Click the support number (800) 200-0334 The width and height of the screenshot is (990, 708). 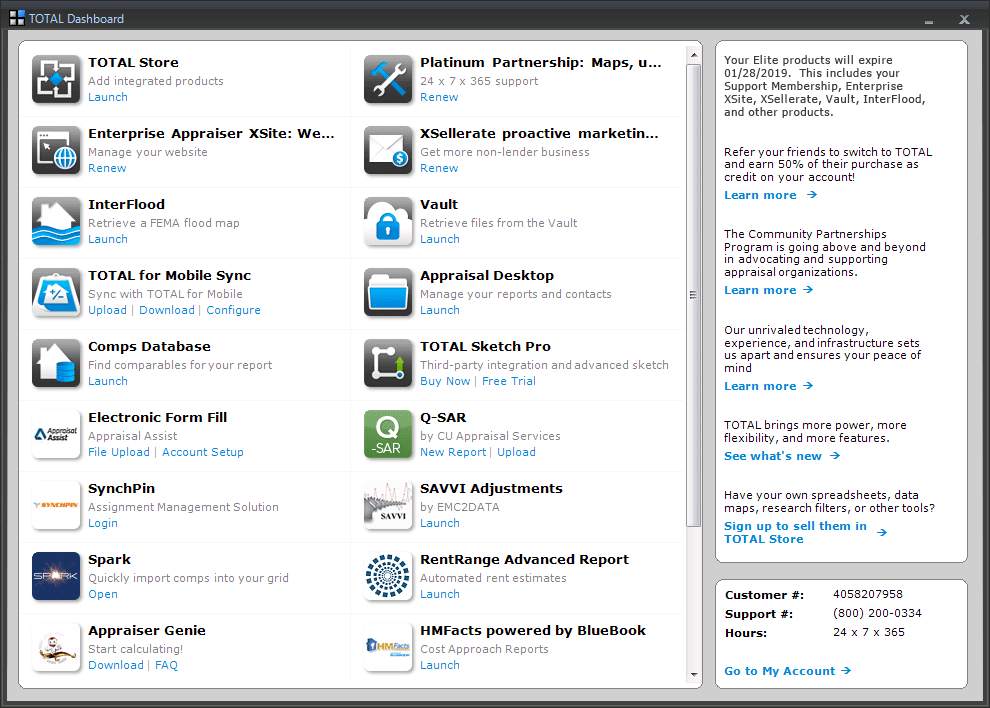[x=877, y=613]
